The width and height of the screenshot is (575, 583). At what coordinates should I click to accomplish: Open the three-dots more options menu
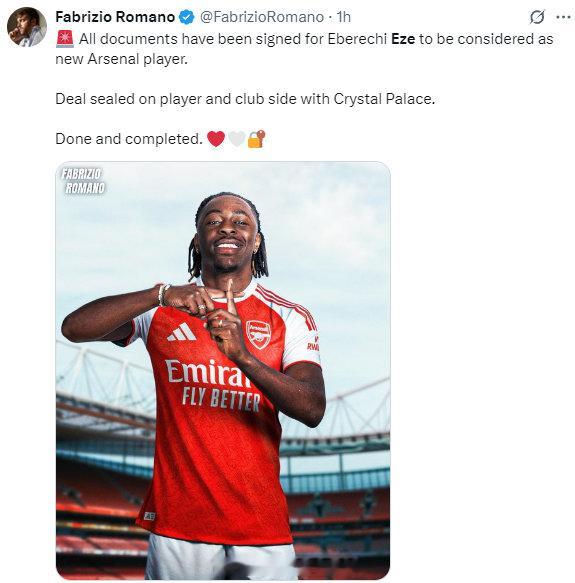563,17
